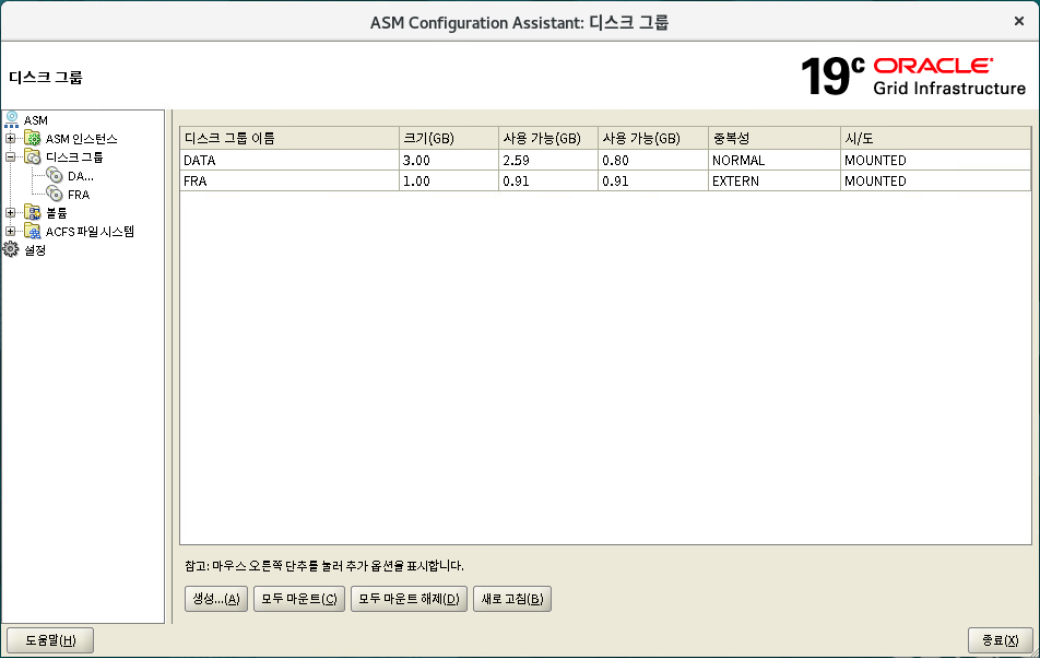
Task: Sort by 시/도 column header
Action: pos(936,138)
